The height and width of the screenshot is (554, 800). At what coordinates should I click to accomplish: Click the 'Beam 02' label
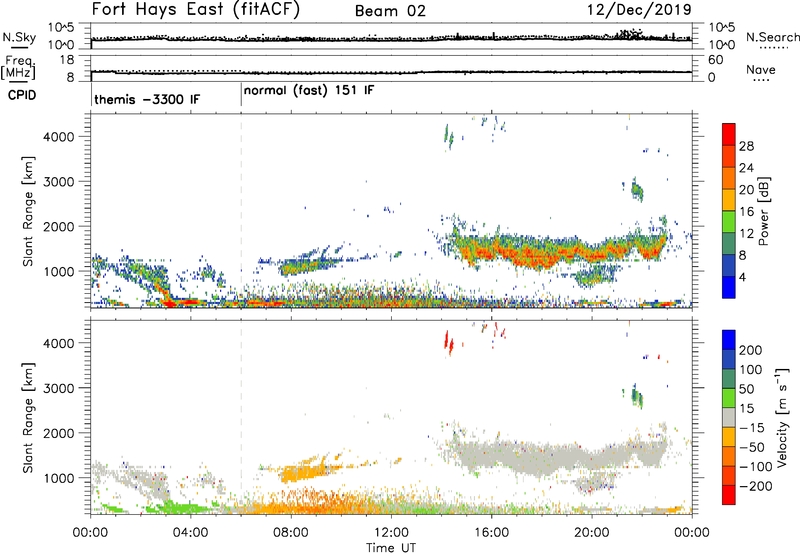pyautogui.click(x=390, y=11)
